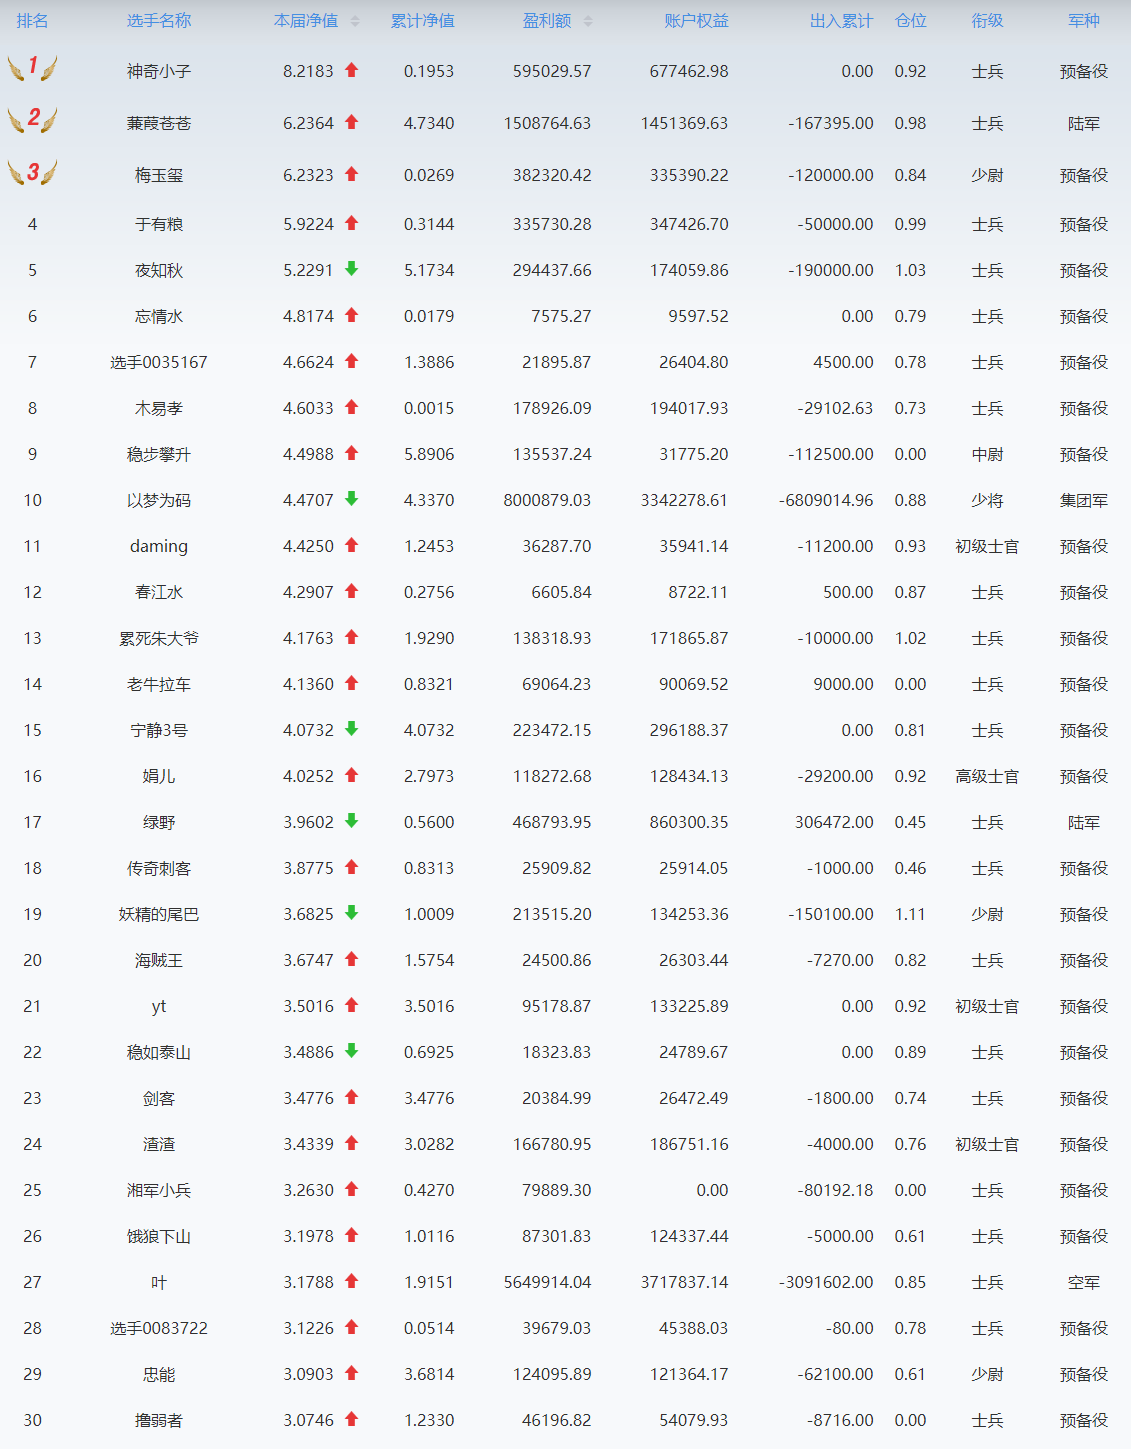
Task: Click the green down arrow in 绿野 row
Action: pos(351,821)
